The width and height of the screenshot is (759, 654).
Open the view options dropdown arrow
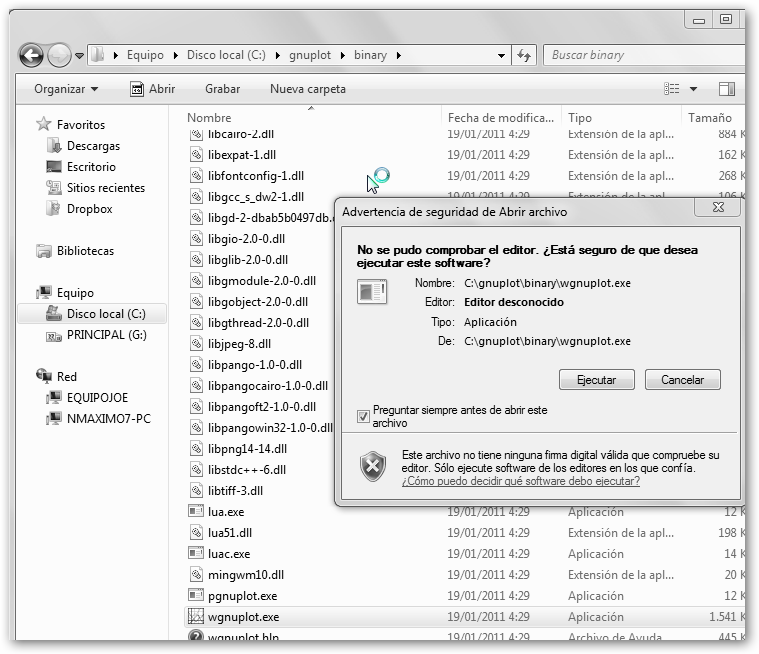point(694,89)
